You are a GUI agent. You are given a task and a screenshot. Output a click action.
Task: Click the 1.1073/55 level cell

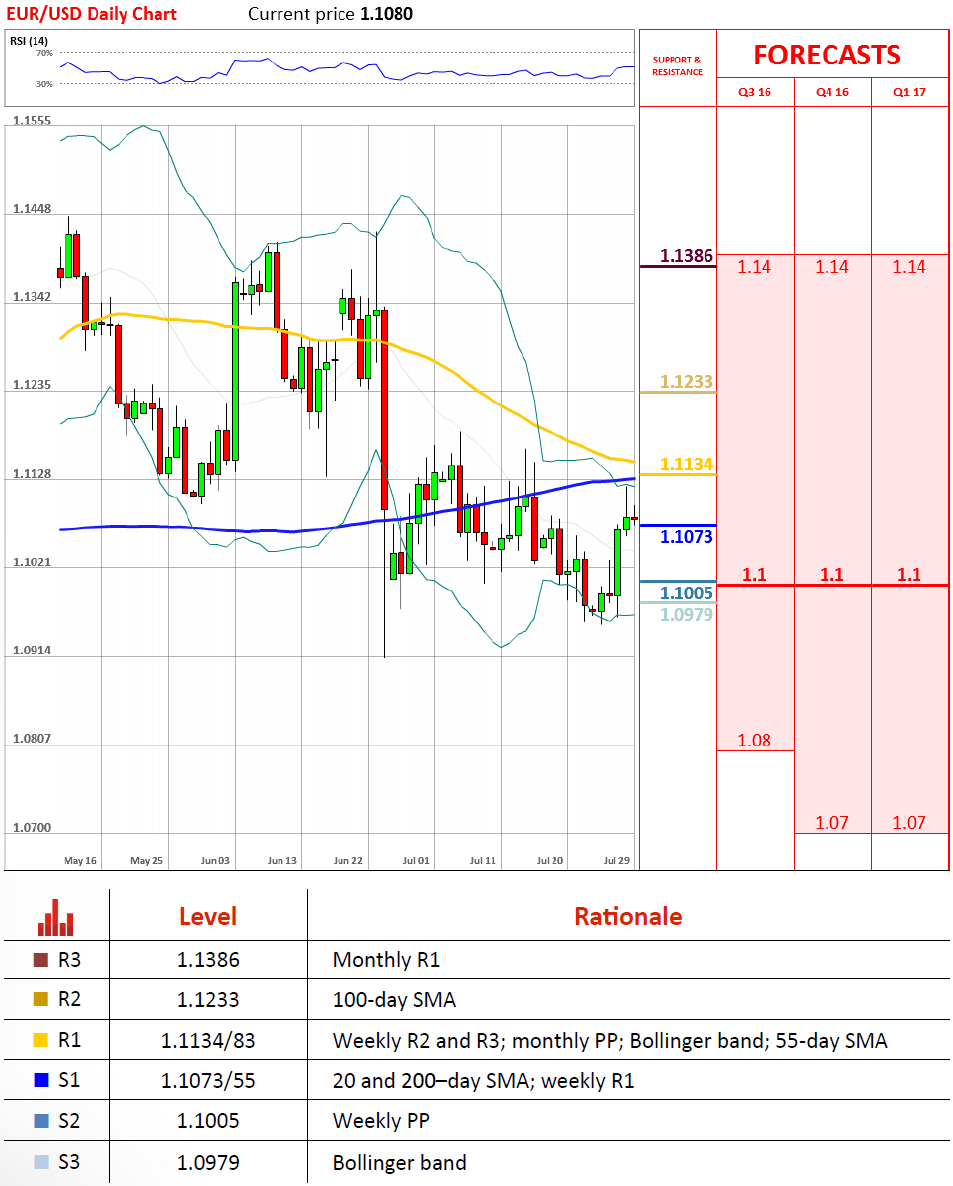click(x=208, y=1081)
